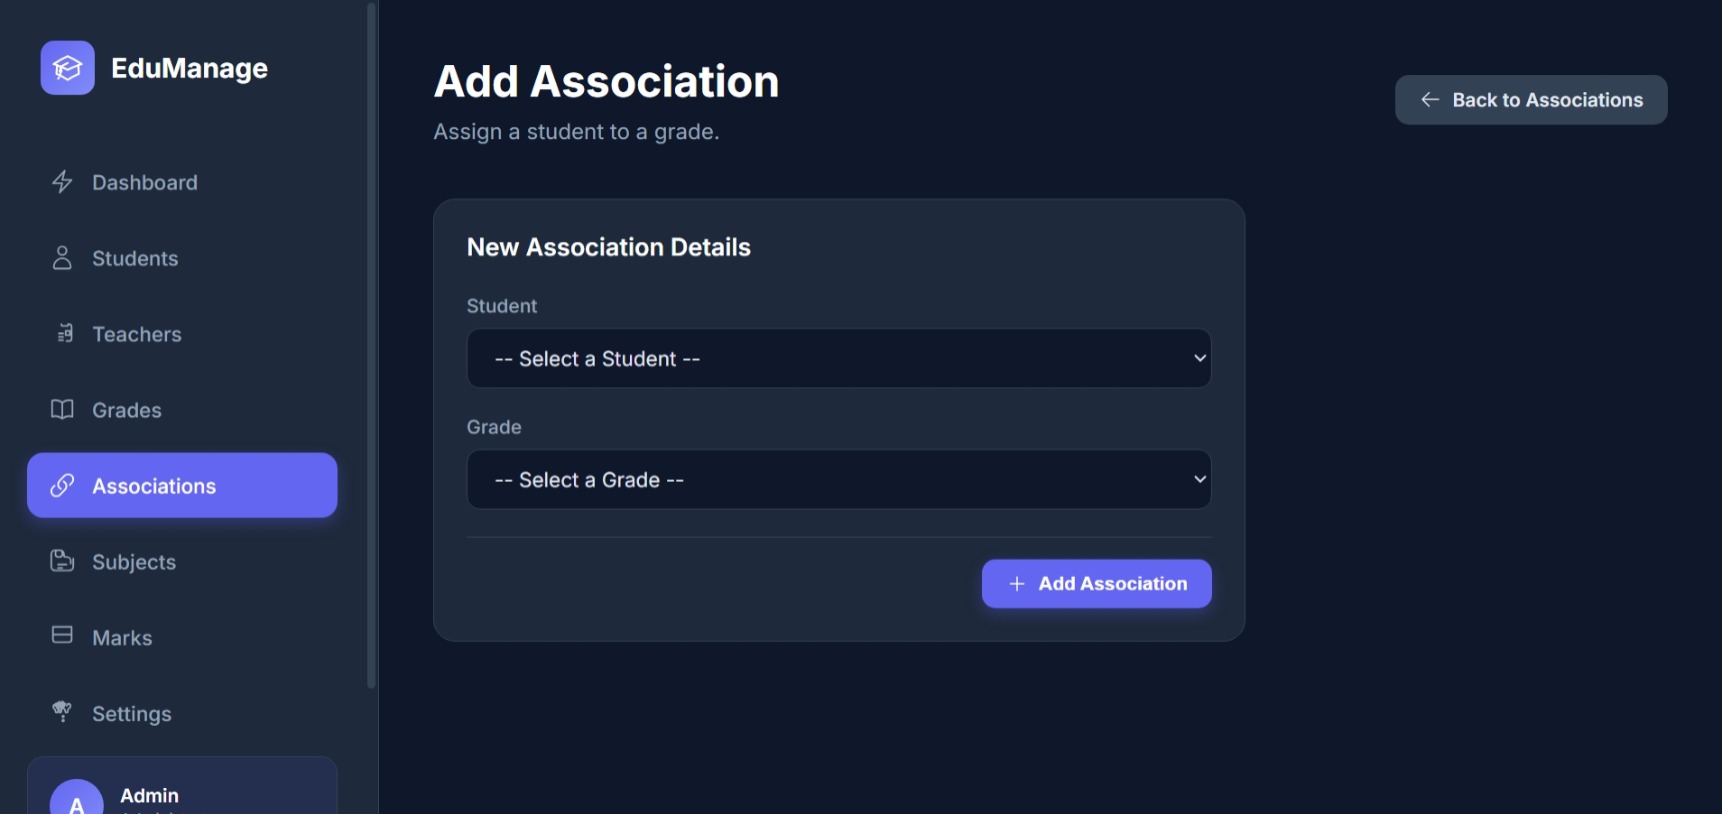Click the Admin avatar circle
The width and height of the screenshot is (1722, 814).
tap(77, 800)
